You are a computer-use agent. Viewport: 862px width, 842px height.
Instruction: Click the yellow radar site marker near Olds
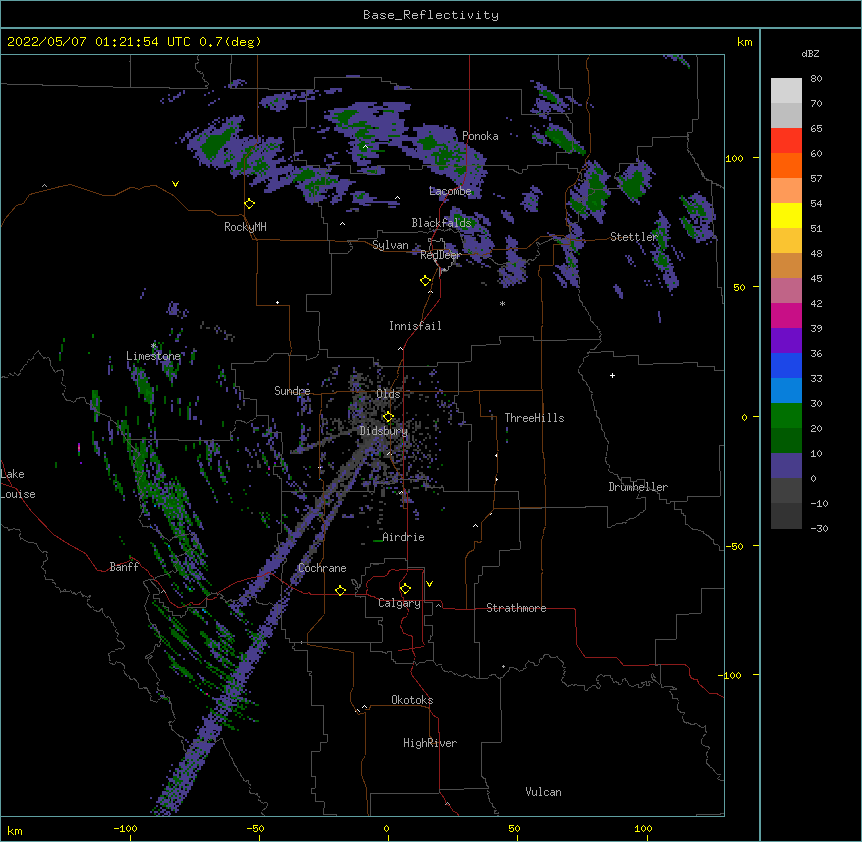[388, 417]
